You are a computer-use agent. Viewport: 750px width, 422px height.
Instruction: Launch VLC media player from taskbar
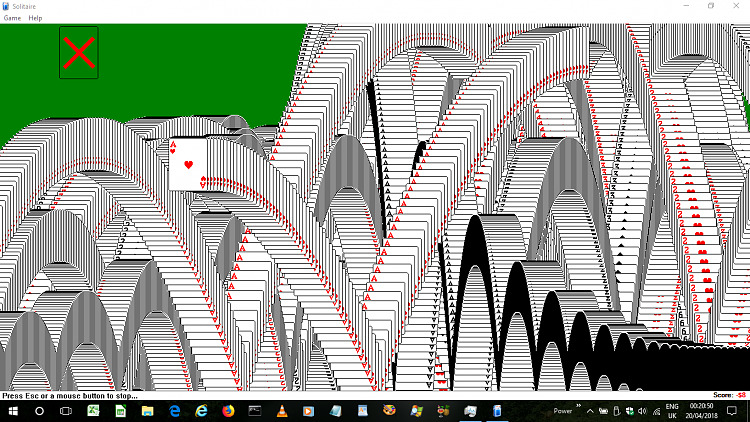tap(282, 411)
